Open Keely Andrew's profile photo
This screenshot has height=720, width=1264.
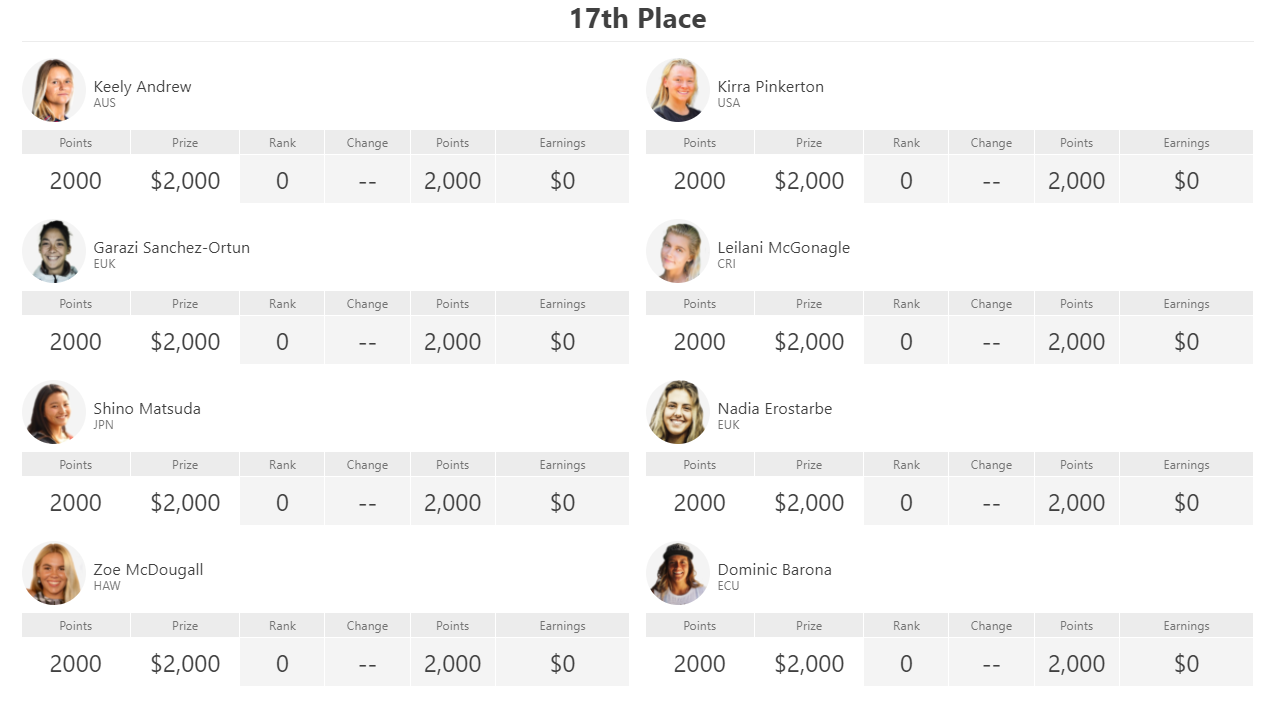54,90
